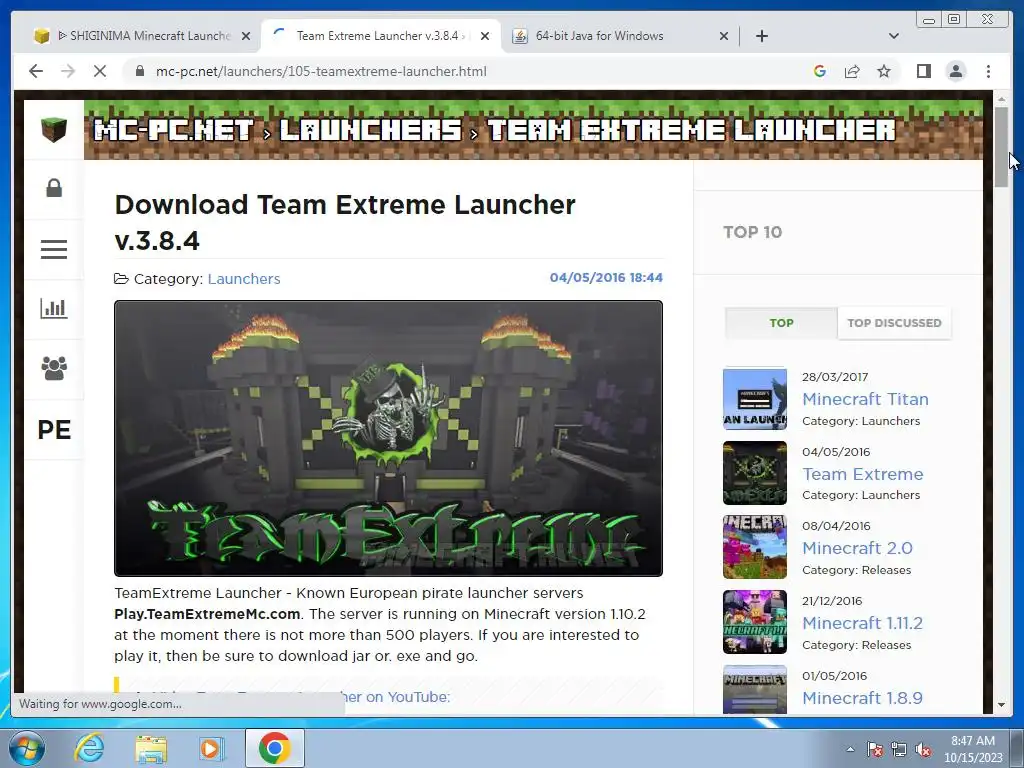The image size is (1024, 768).
Task: Select the Team Extreme Launcher v.3.8.4 tab
Action: point(381,36)
